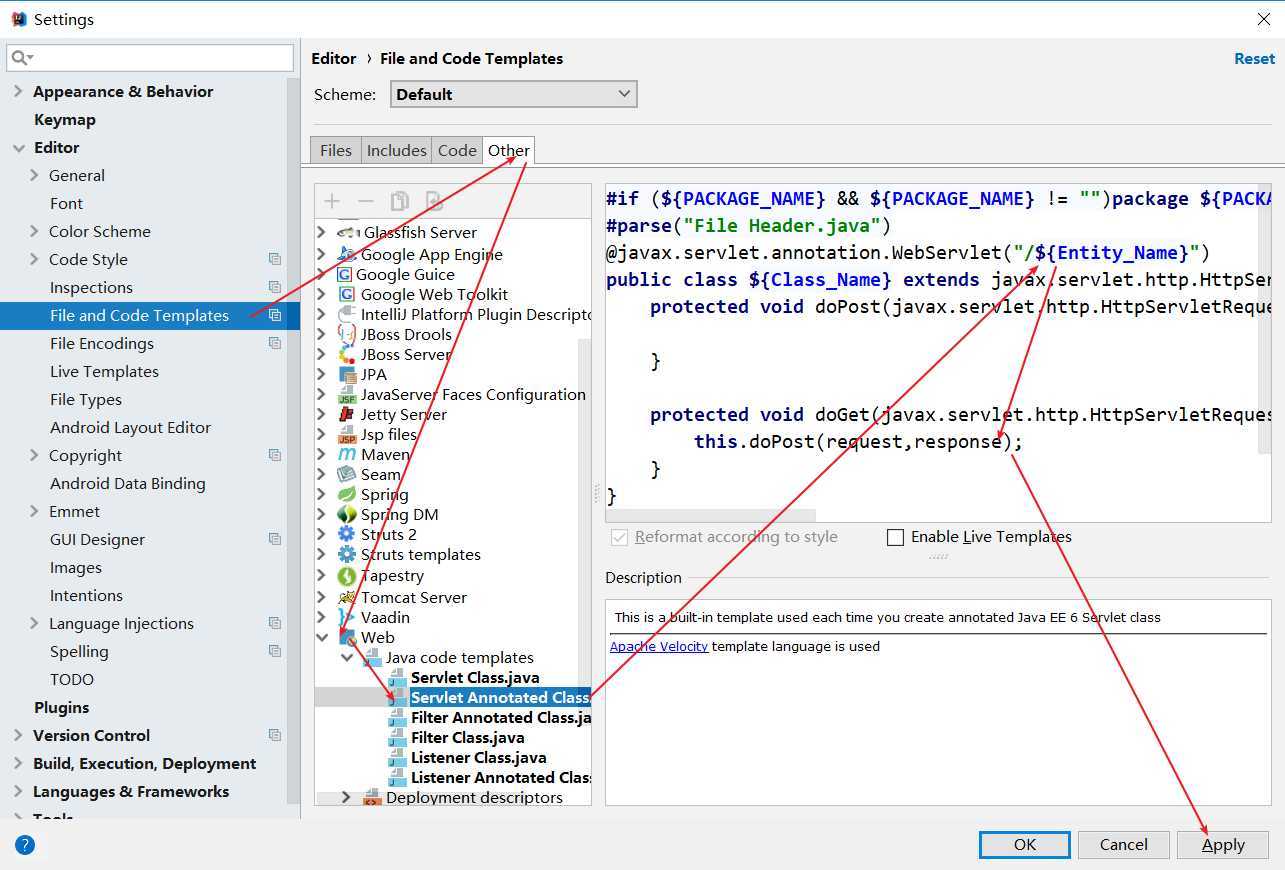Viewport: 1285px width, 870px height.
Task: Select File Types settings
Action: pyautogui.click(x=86, y=399)
